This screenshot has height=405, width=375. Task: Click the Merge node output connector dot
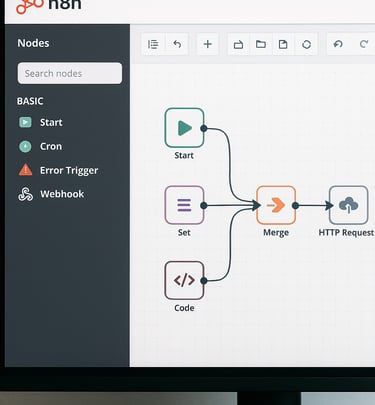(295, 206)
